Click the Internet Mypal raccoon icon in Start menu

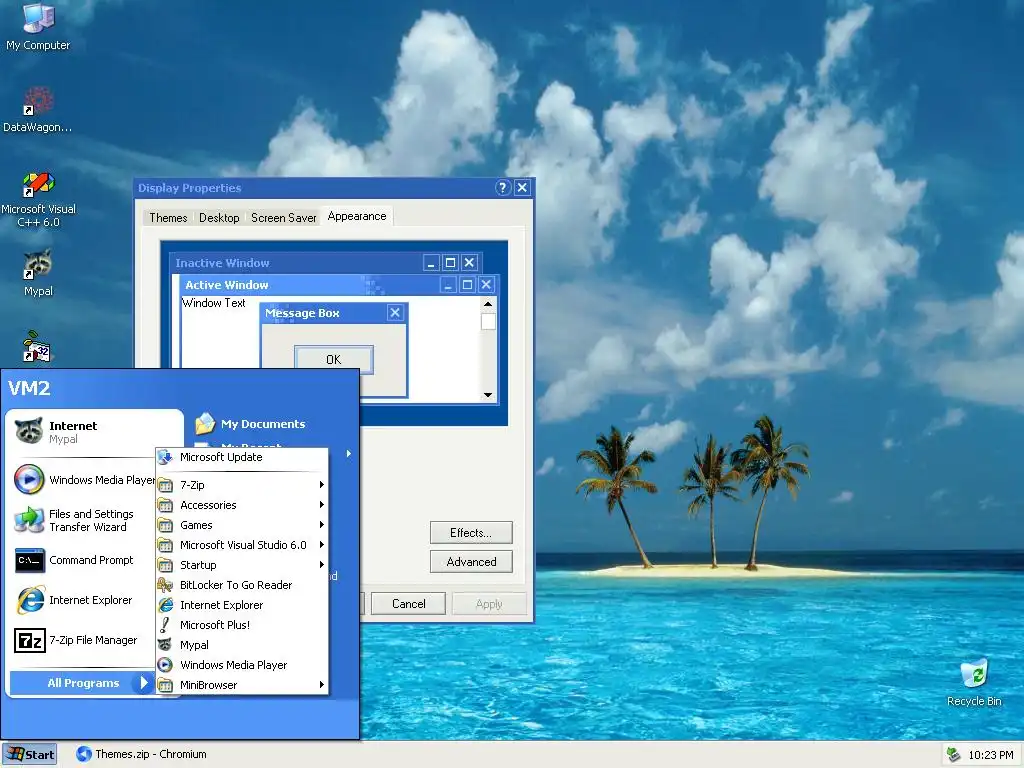click(29, 431)
